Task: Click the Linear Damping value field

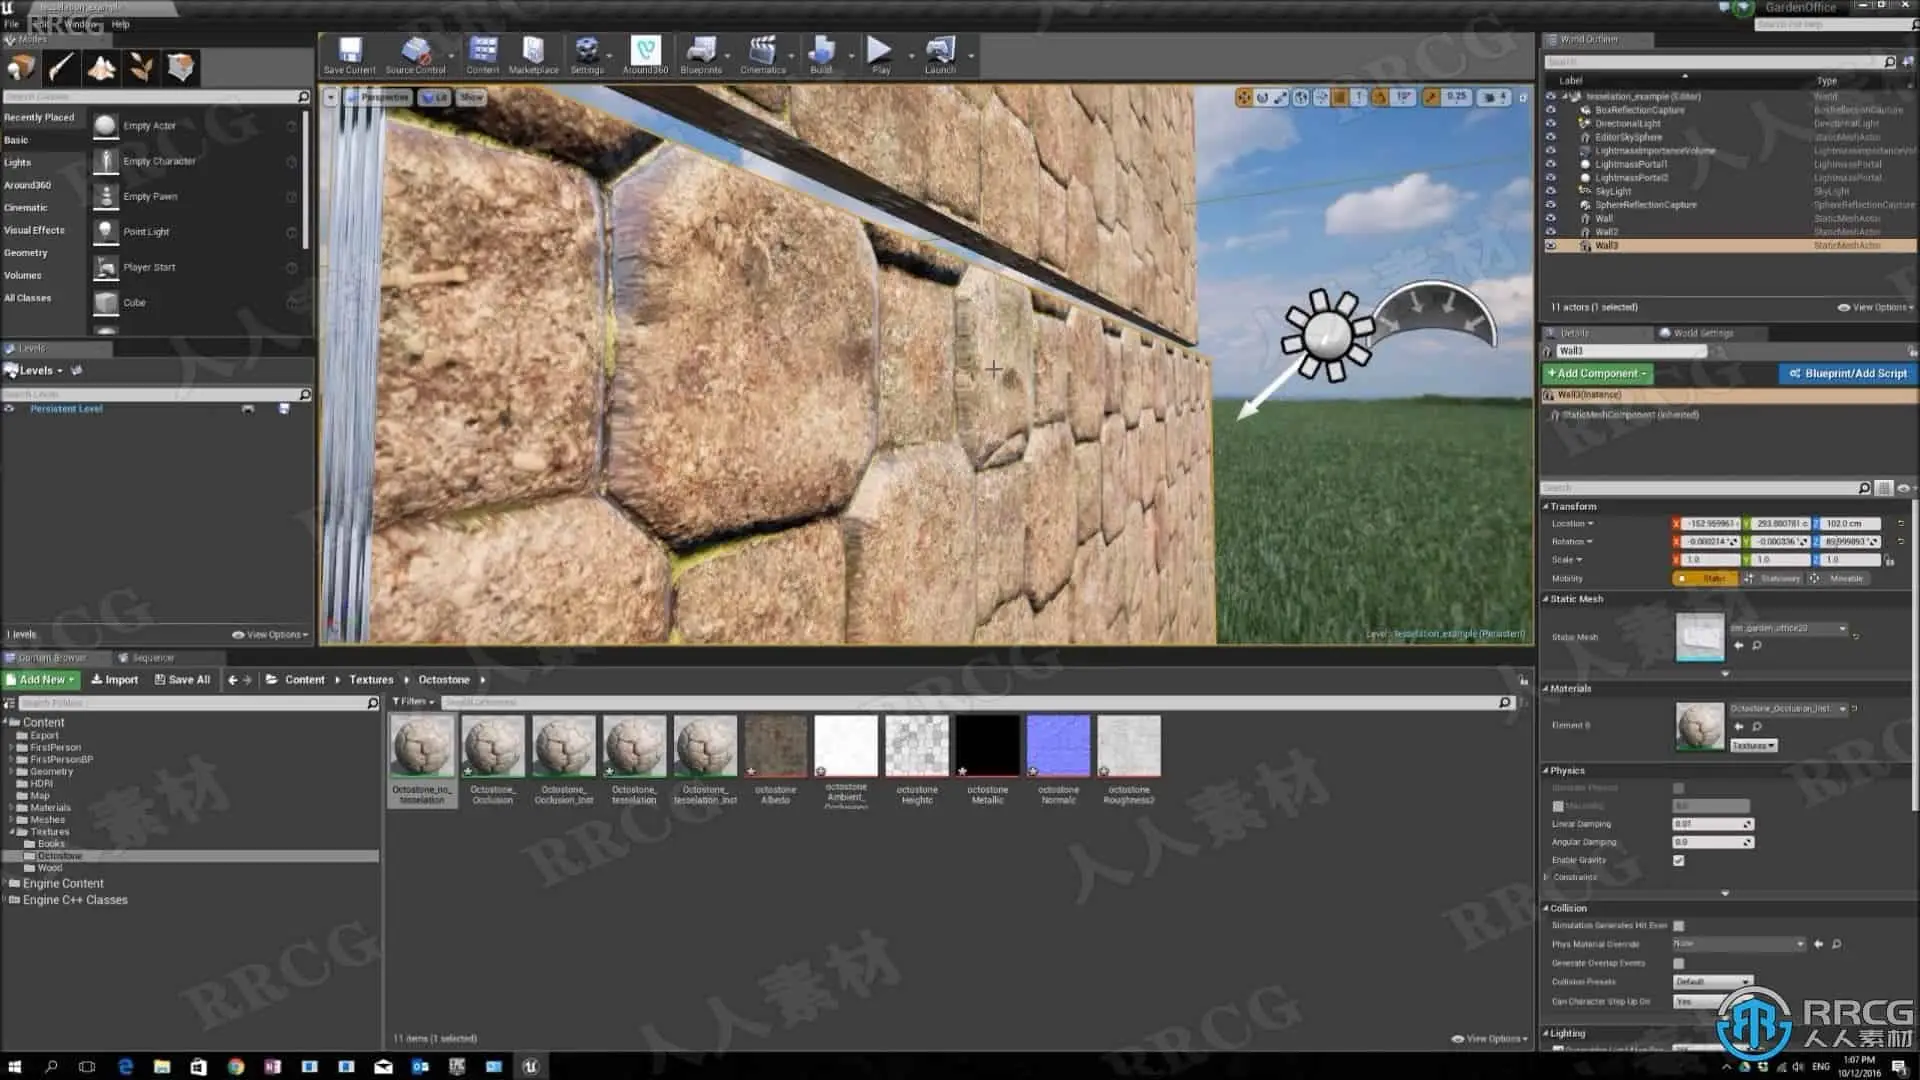Action: pyautogui.click(x=1708, y=824)
